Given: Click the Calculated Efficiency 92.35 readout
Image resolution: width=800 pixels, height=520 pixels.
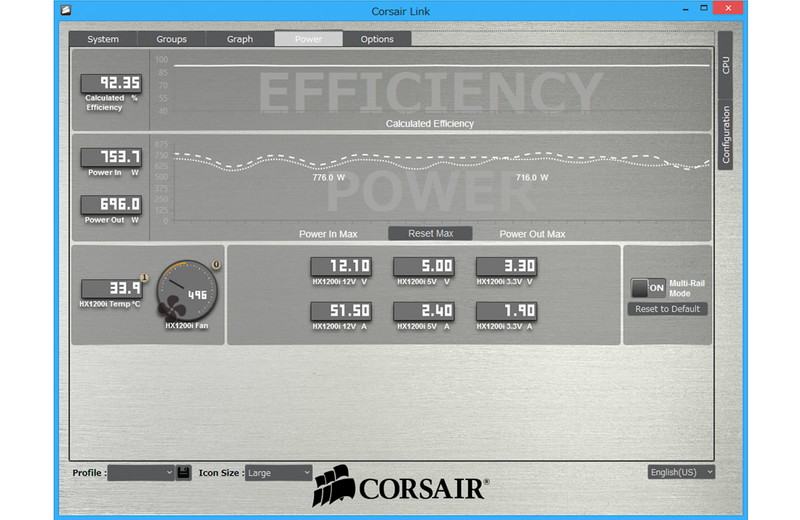Looking at the screenshot, I should tap(111, 83).
